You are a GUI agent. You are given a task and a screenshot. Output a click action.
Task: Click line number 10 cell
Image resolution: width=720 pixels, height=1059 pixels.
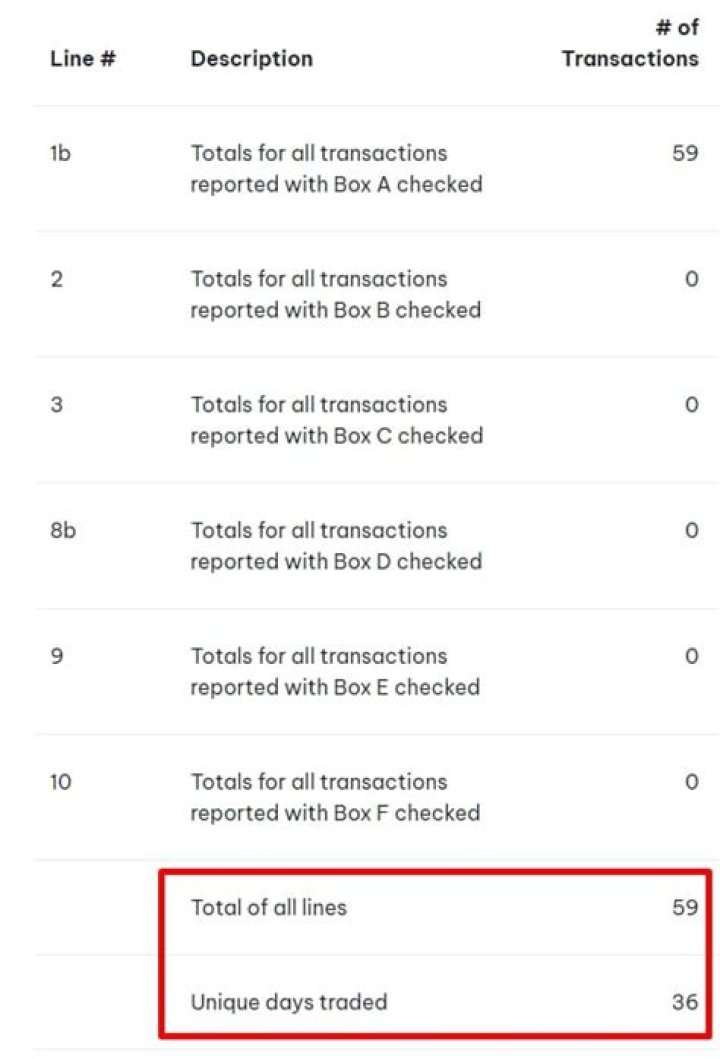point(60,782)
